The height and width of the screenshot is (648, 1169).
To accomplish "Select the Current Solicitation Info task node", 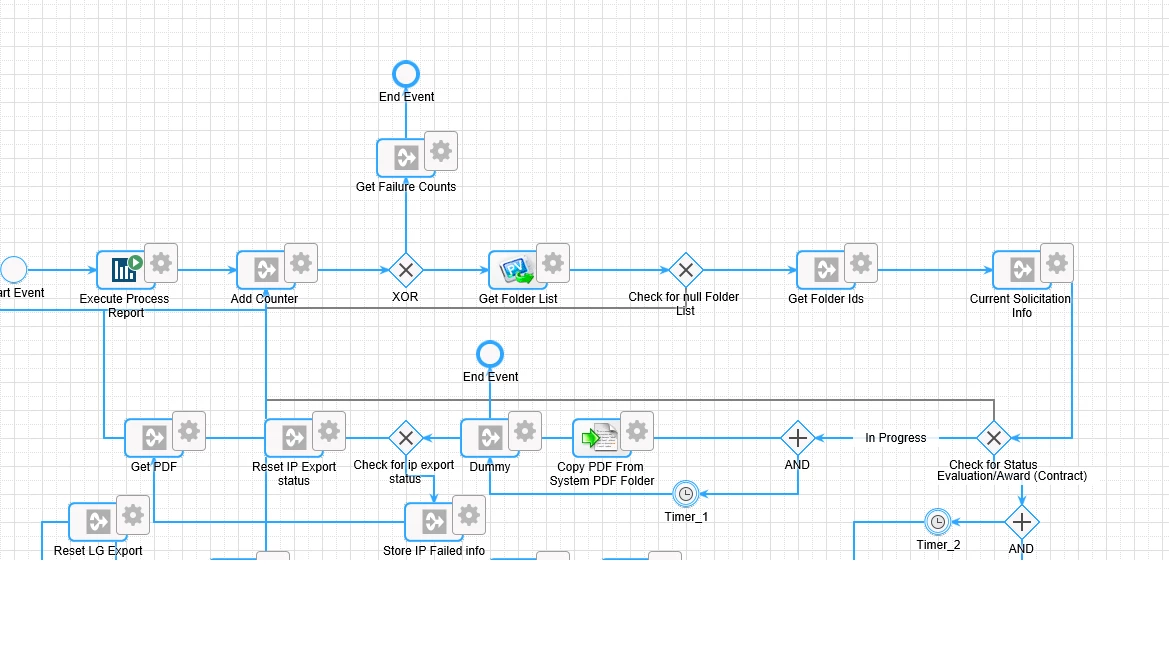I will tap(1022, 269).
